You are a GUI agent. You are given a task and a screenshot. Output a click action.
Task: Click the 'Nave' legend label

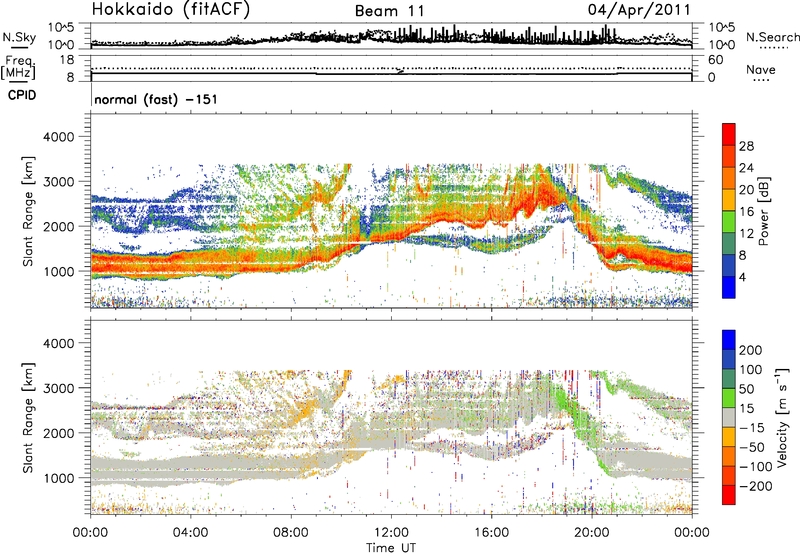761,69
